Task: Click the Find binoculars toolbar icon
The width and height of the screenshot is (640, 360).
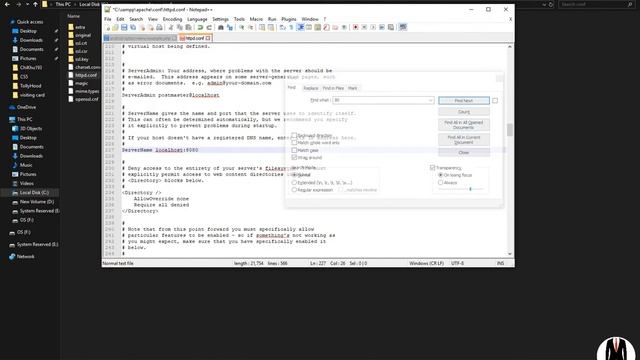Action: (x=221, y=27)
